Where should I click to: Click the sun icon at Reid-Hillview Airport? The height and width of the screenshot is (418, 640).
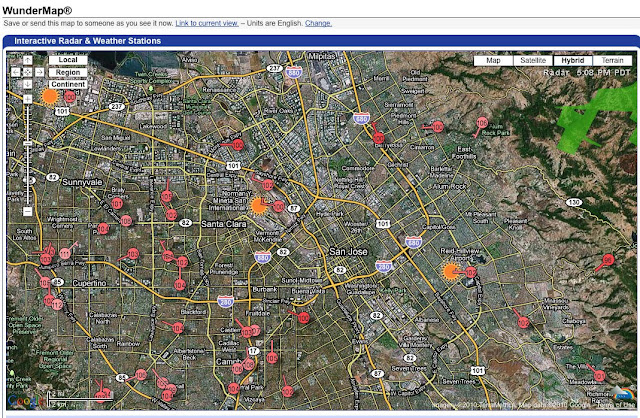pyautogui.click(x=451, y=272)
